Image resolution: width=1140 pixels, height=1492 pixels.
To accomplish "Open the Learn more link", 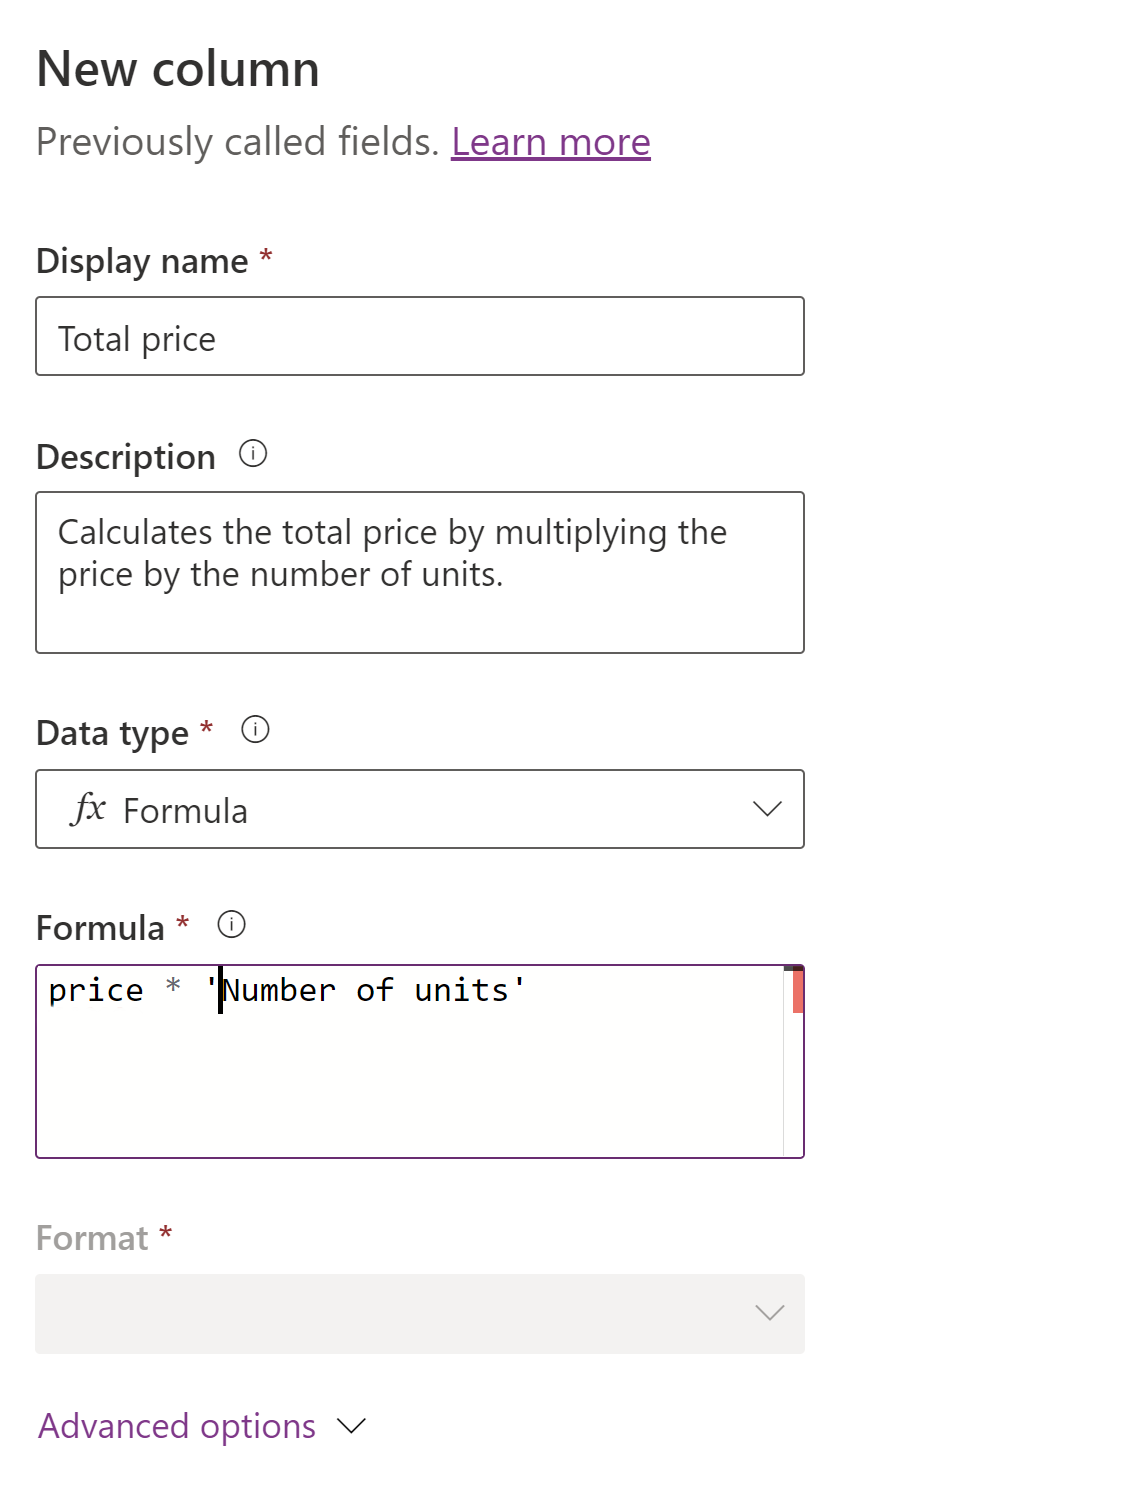I will (x=551, y=142).
